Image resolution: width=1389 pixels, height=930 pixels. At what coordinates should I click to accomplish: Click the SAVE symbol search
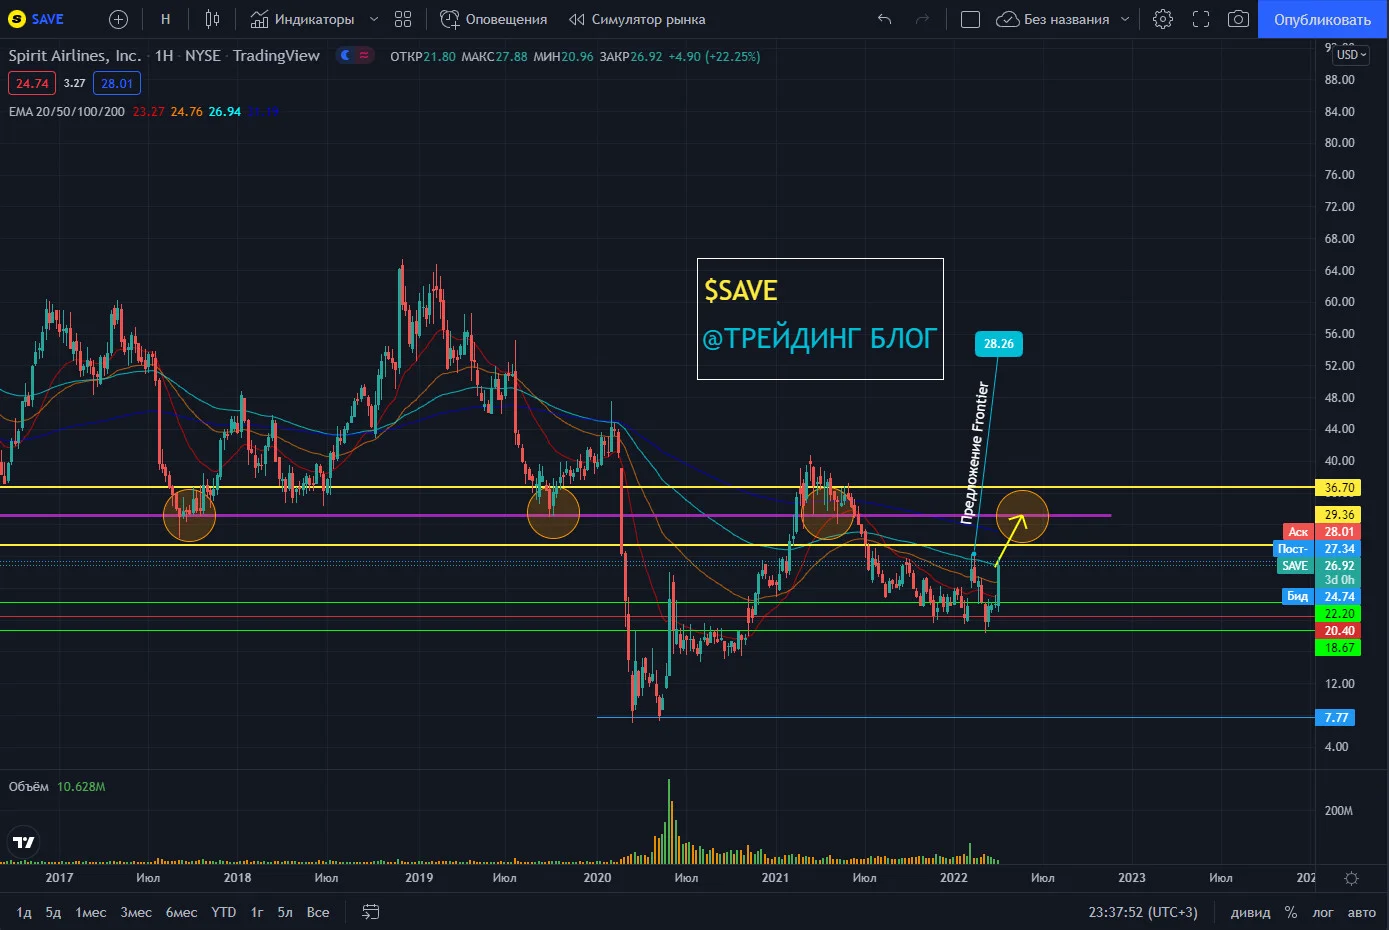[36, 19]
